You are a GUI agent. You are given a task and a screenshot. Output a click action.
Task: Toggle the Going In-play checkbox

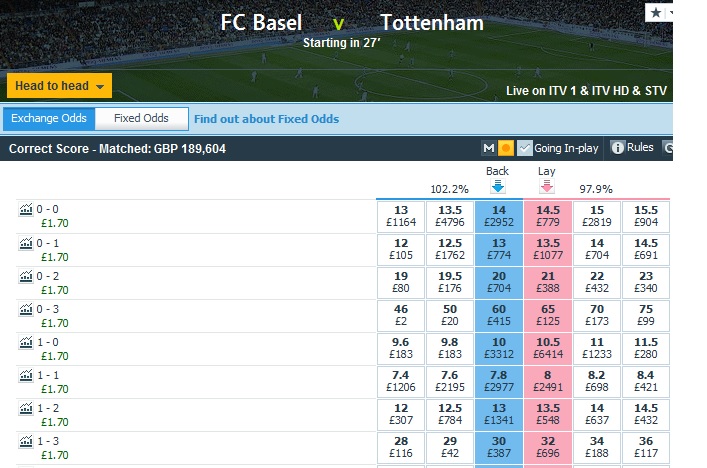click(x=524, y=148)
